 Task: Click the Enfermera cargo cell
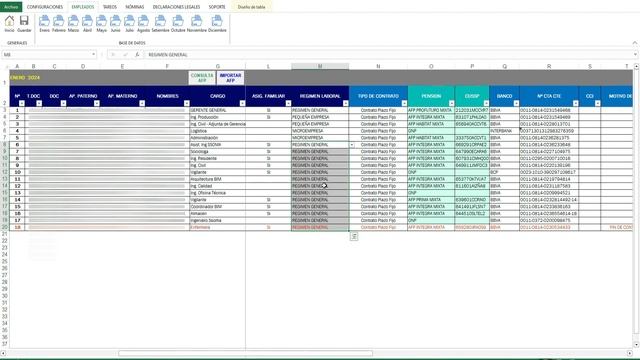(x=218, y=227)
